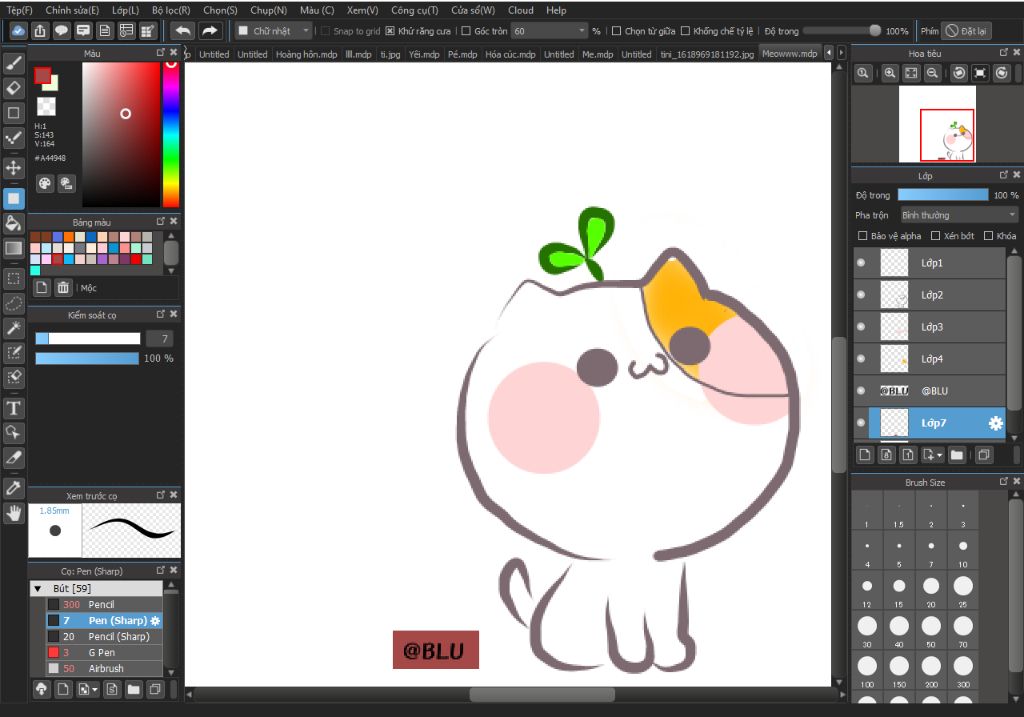The width and height of the screenshot is (1024, 717).
Task: Click the cloud save icon
Action: coord(18,31)
